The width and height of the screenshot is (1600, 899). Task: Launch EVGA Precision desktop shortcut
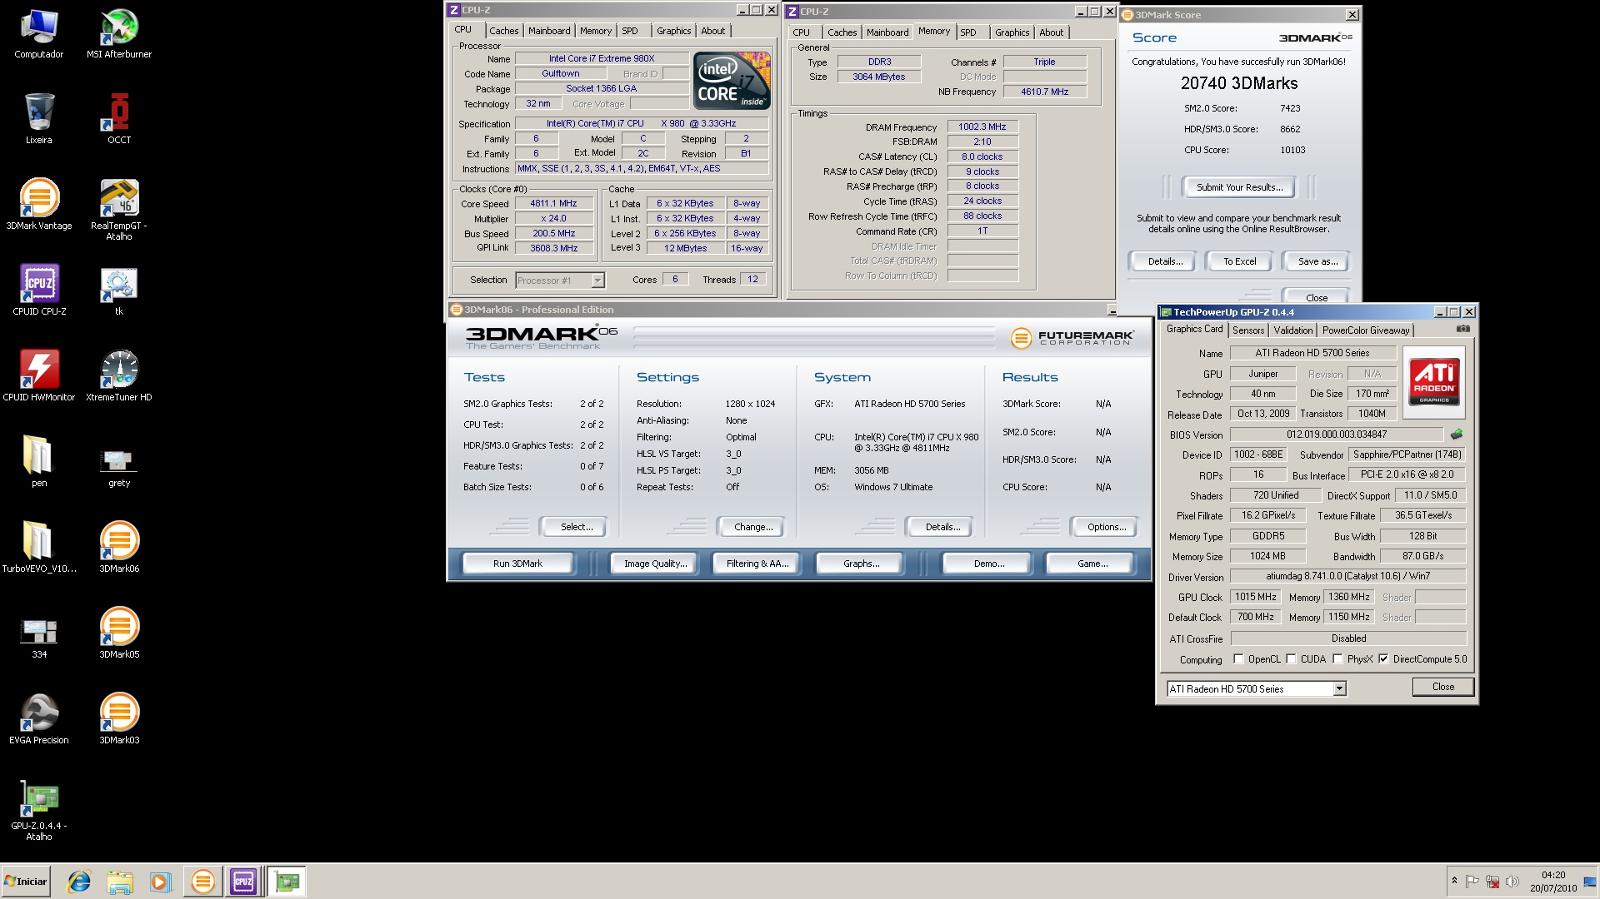[39, 720]
